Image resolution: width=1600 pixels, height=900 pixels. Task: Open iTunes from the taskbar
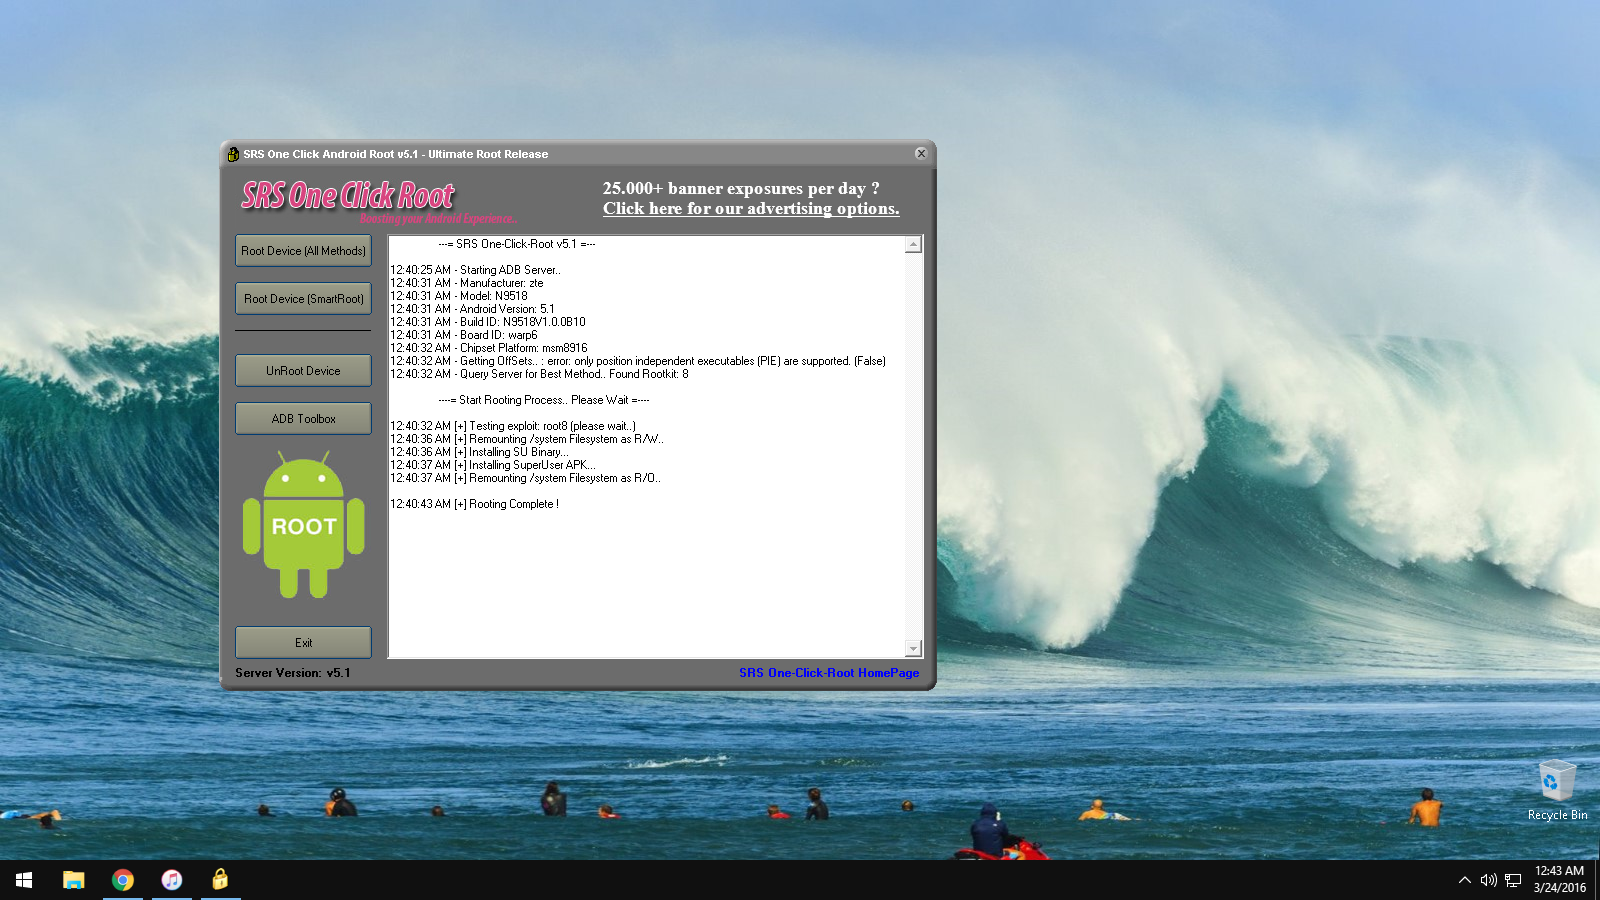click(172, 880)
